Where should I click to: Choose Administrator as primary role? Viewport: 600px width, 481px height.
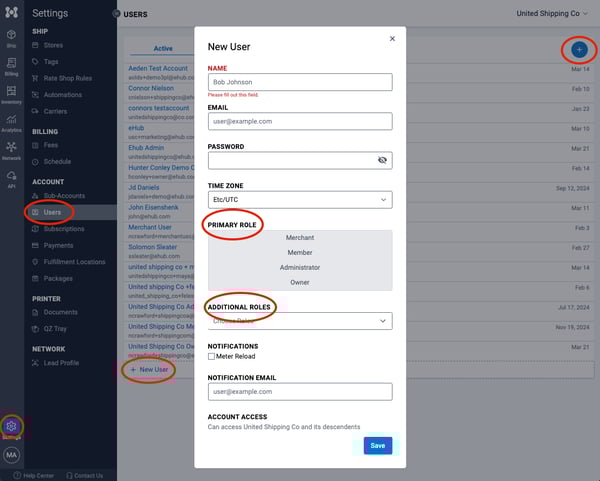point(299,268)
